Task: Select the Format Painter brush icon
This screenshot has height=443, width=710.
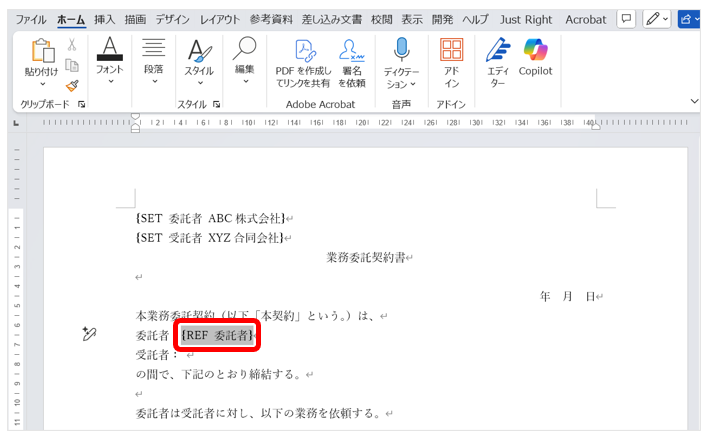Action: coord(72,85)
